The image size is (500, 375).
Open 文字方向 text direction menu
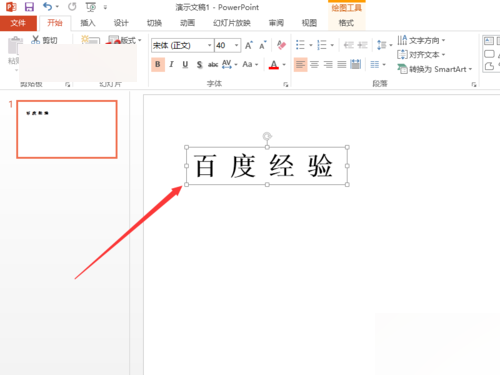point(422,40)
